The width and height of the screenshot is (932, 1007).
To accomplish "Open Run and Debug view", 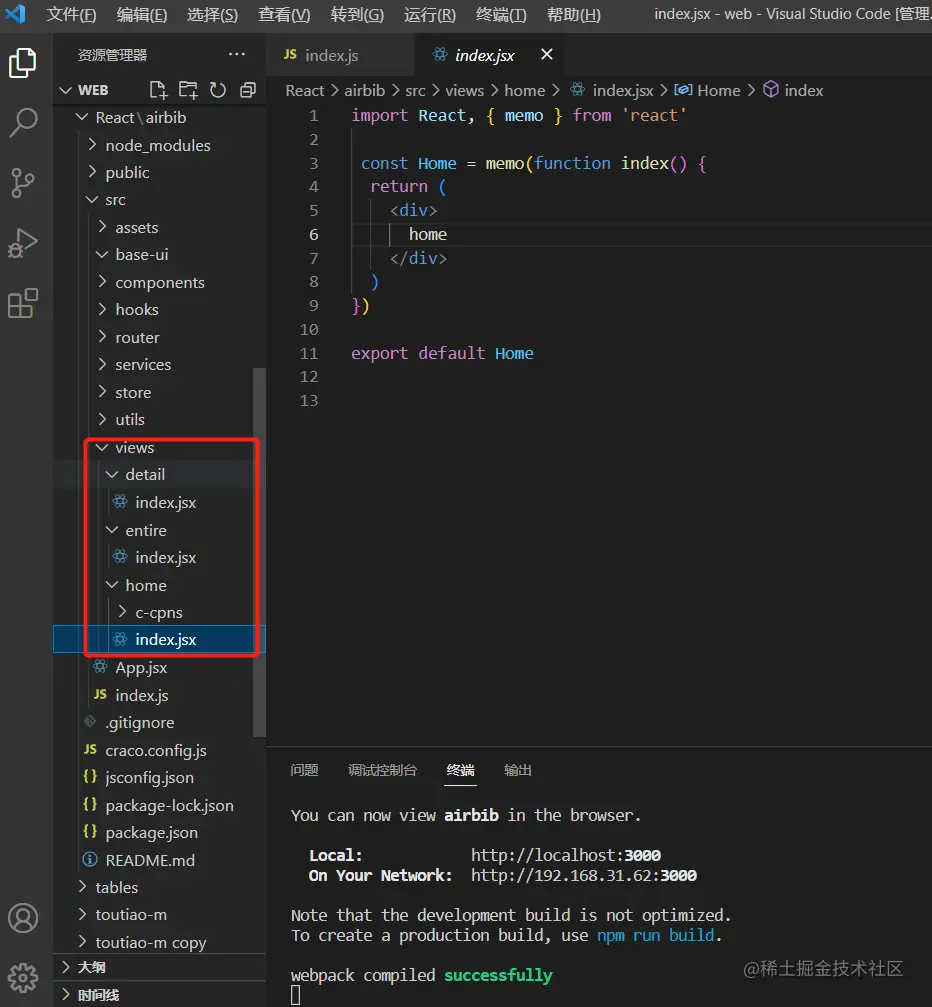I will (23, 243).
